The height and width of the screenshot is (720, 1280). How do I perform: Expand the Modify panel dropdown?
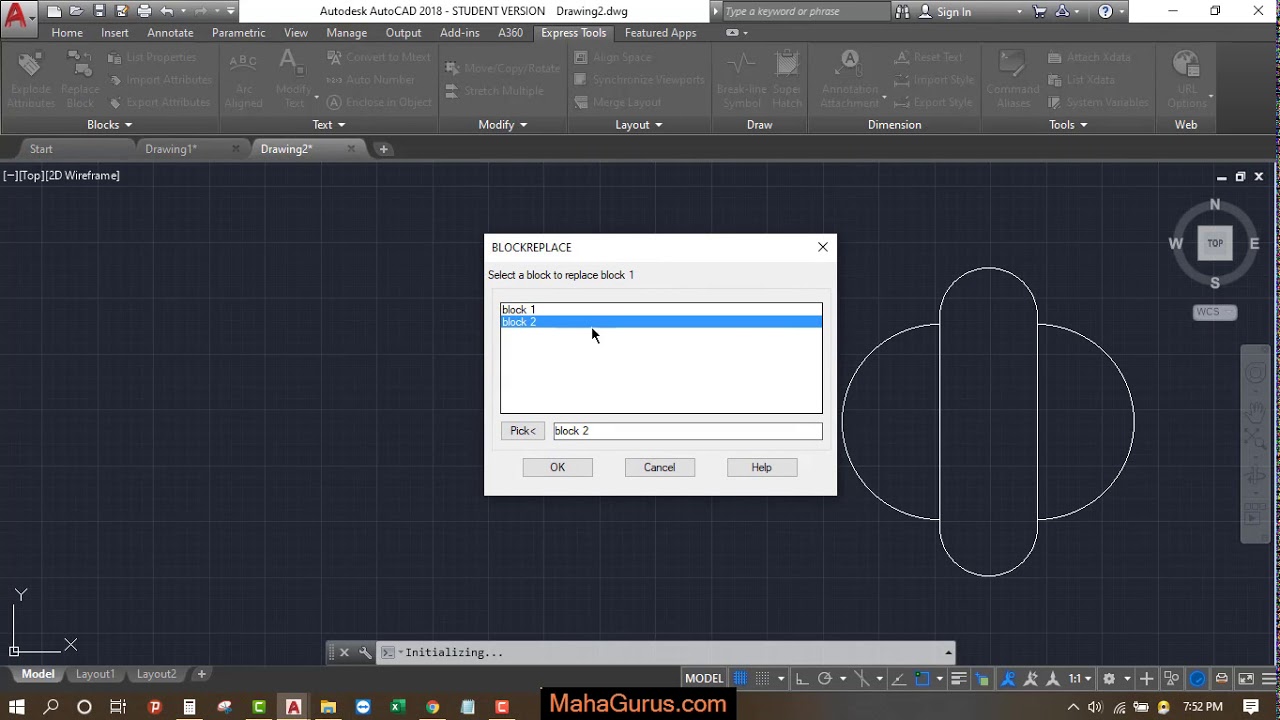pos(502,125)
